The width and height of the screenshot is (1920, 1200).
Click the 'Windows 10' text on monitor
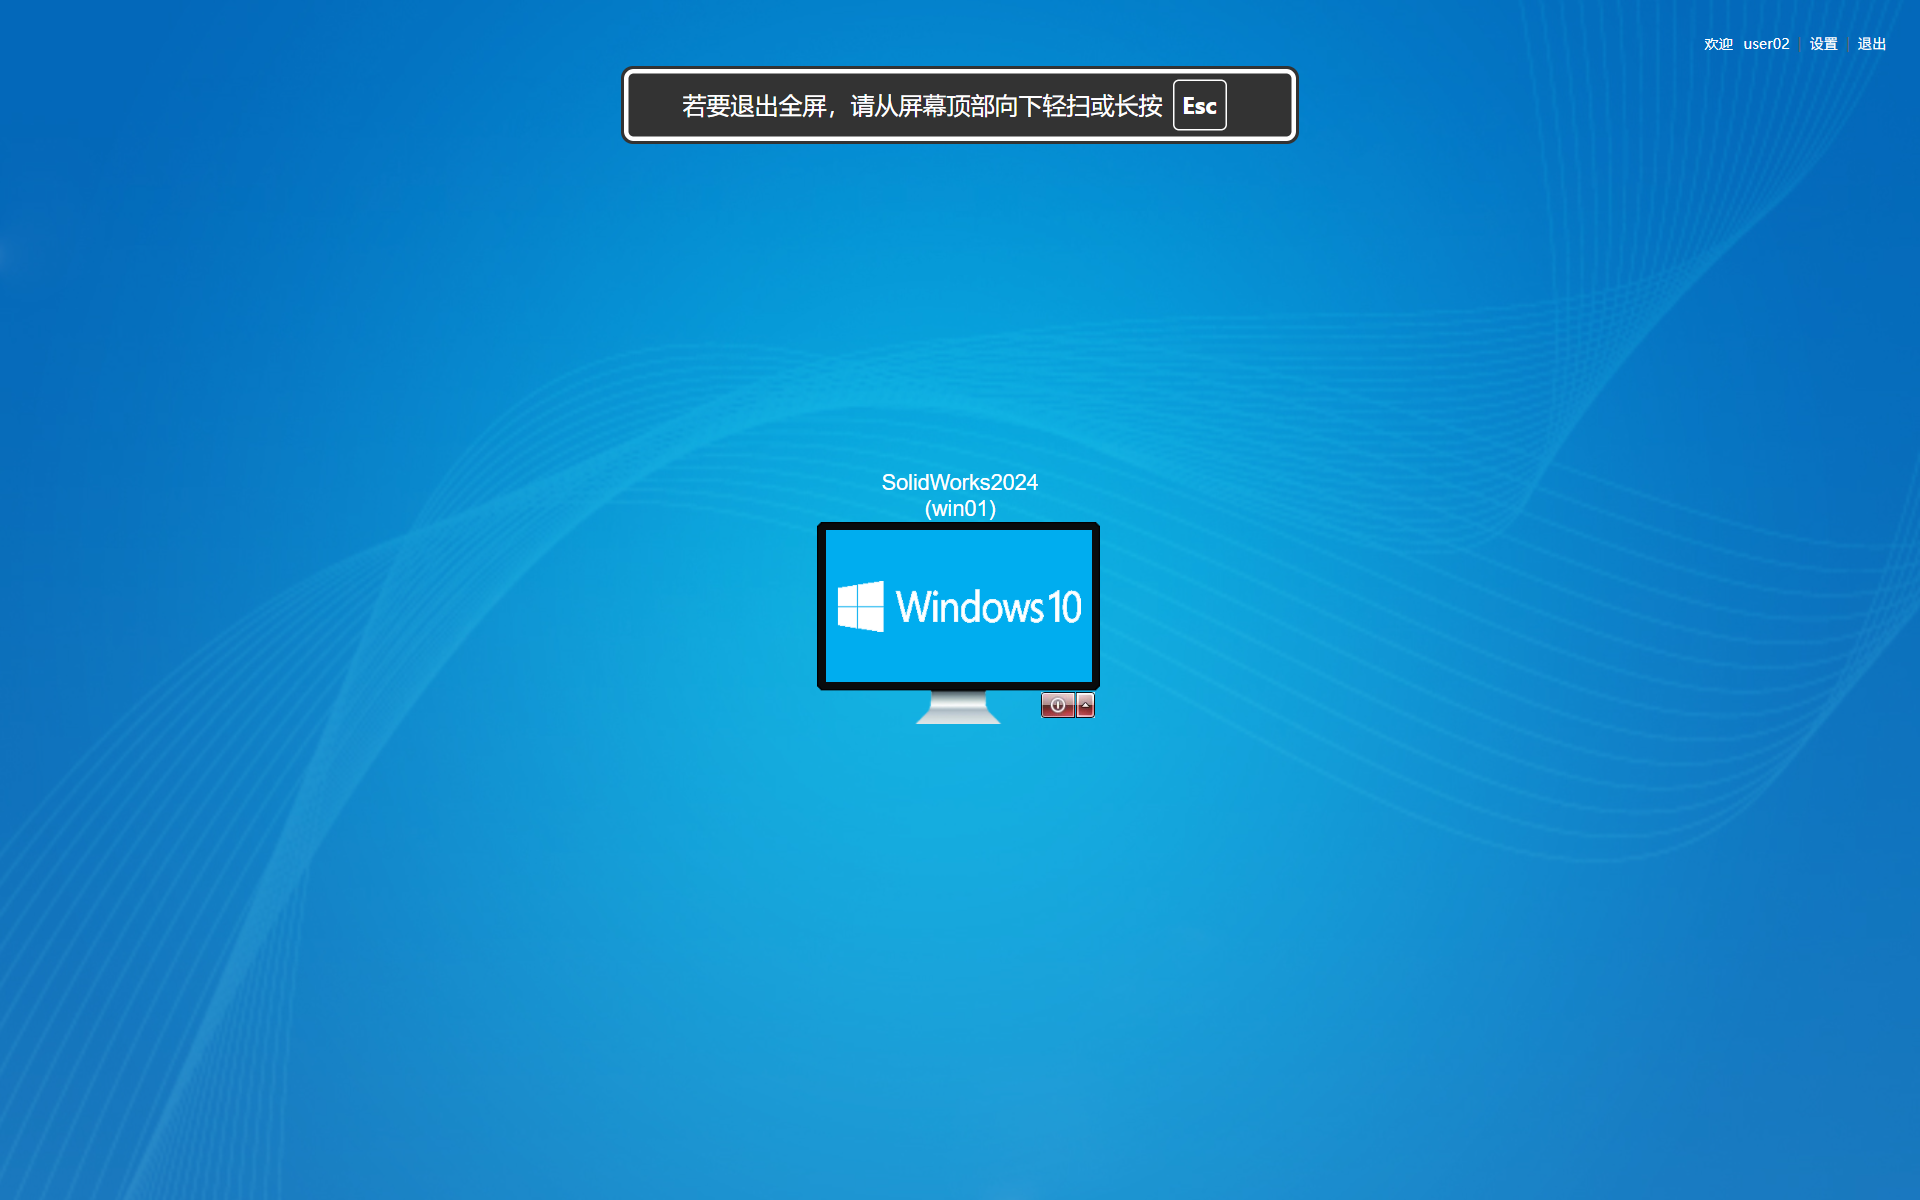[988, 607]
